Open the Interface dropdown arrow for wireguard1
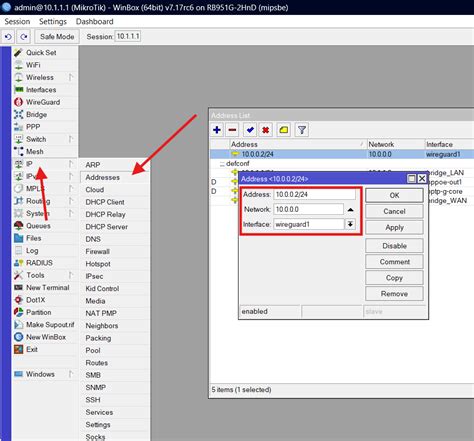 pos(350,224)
